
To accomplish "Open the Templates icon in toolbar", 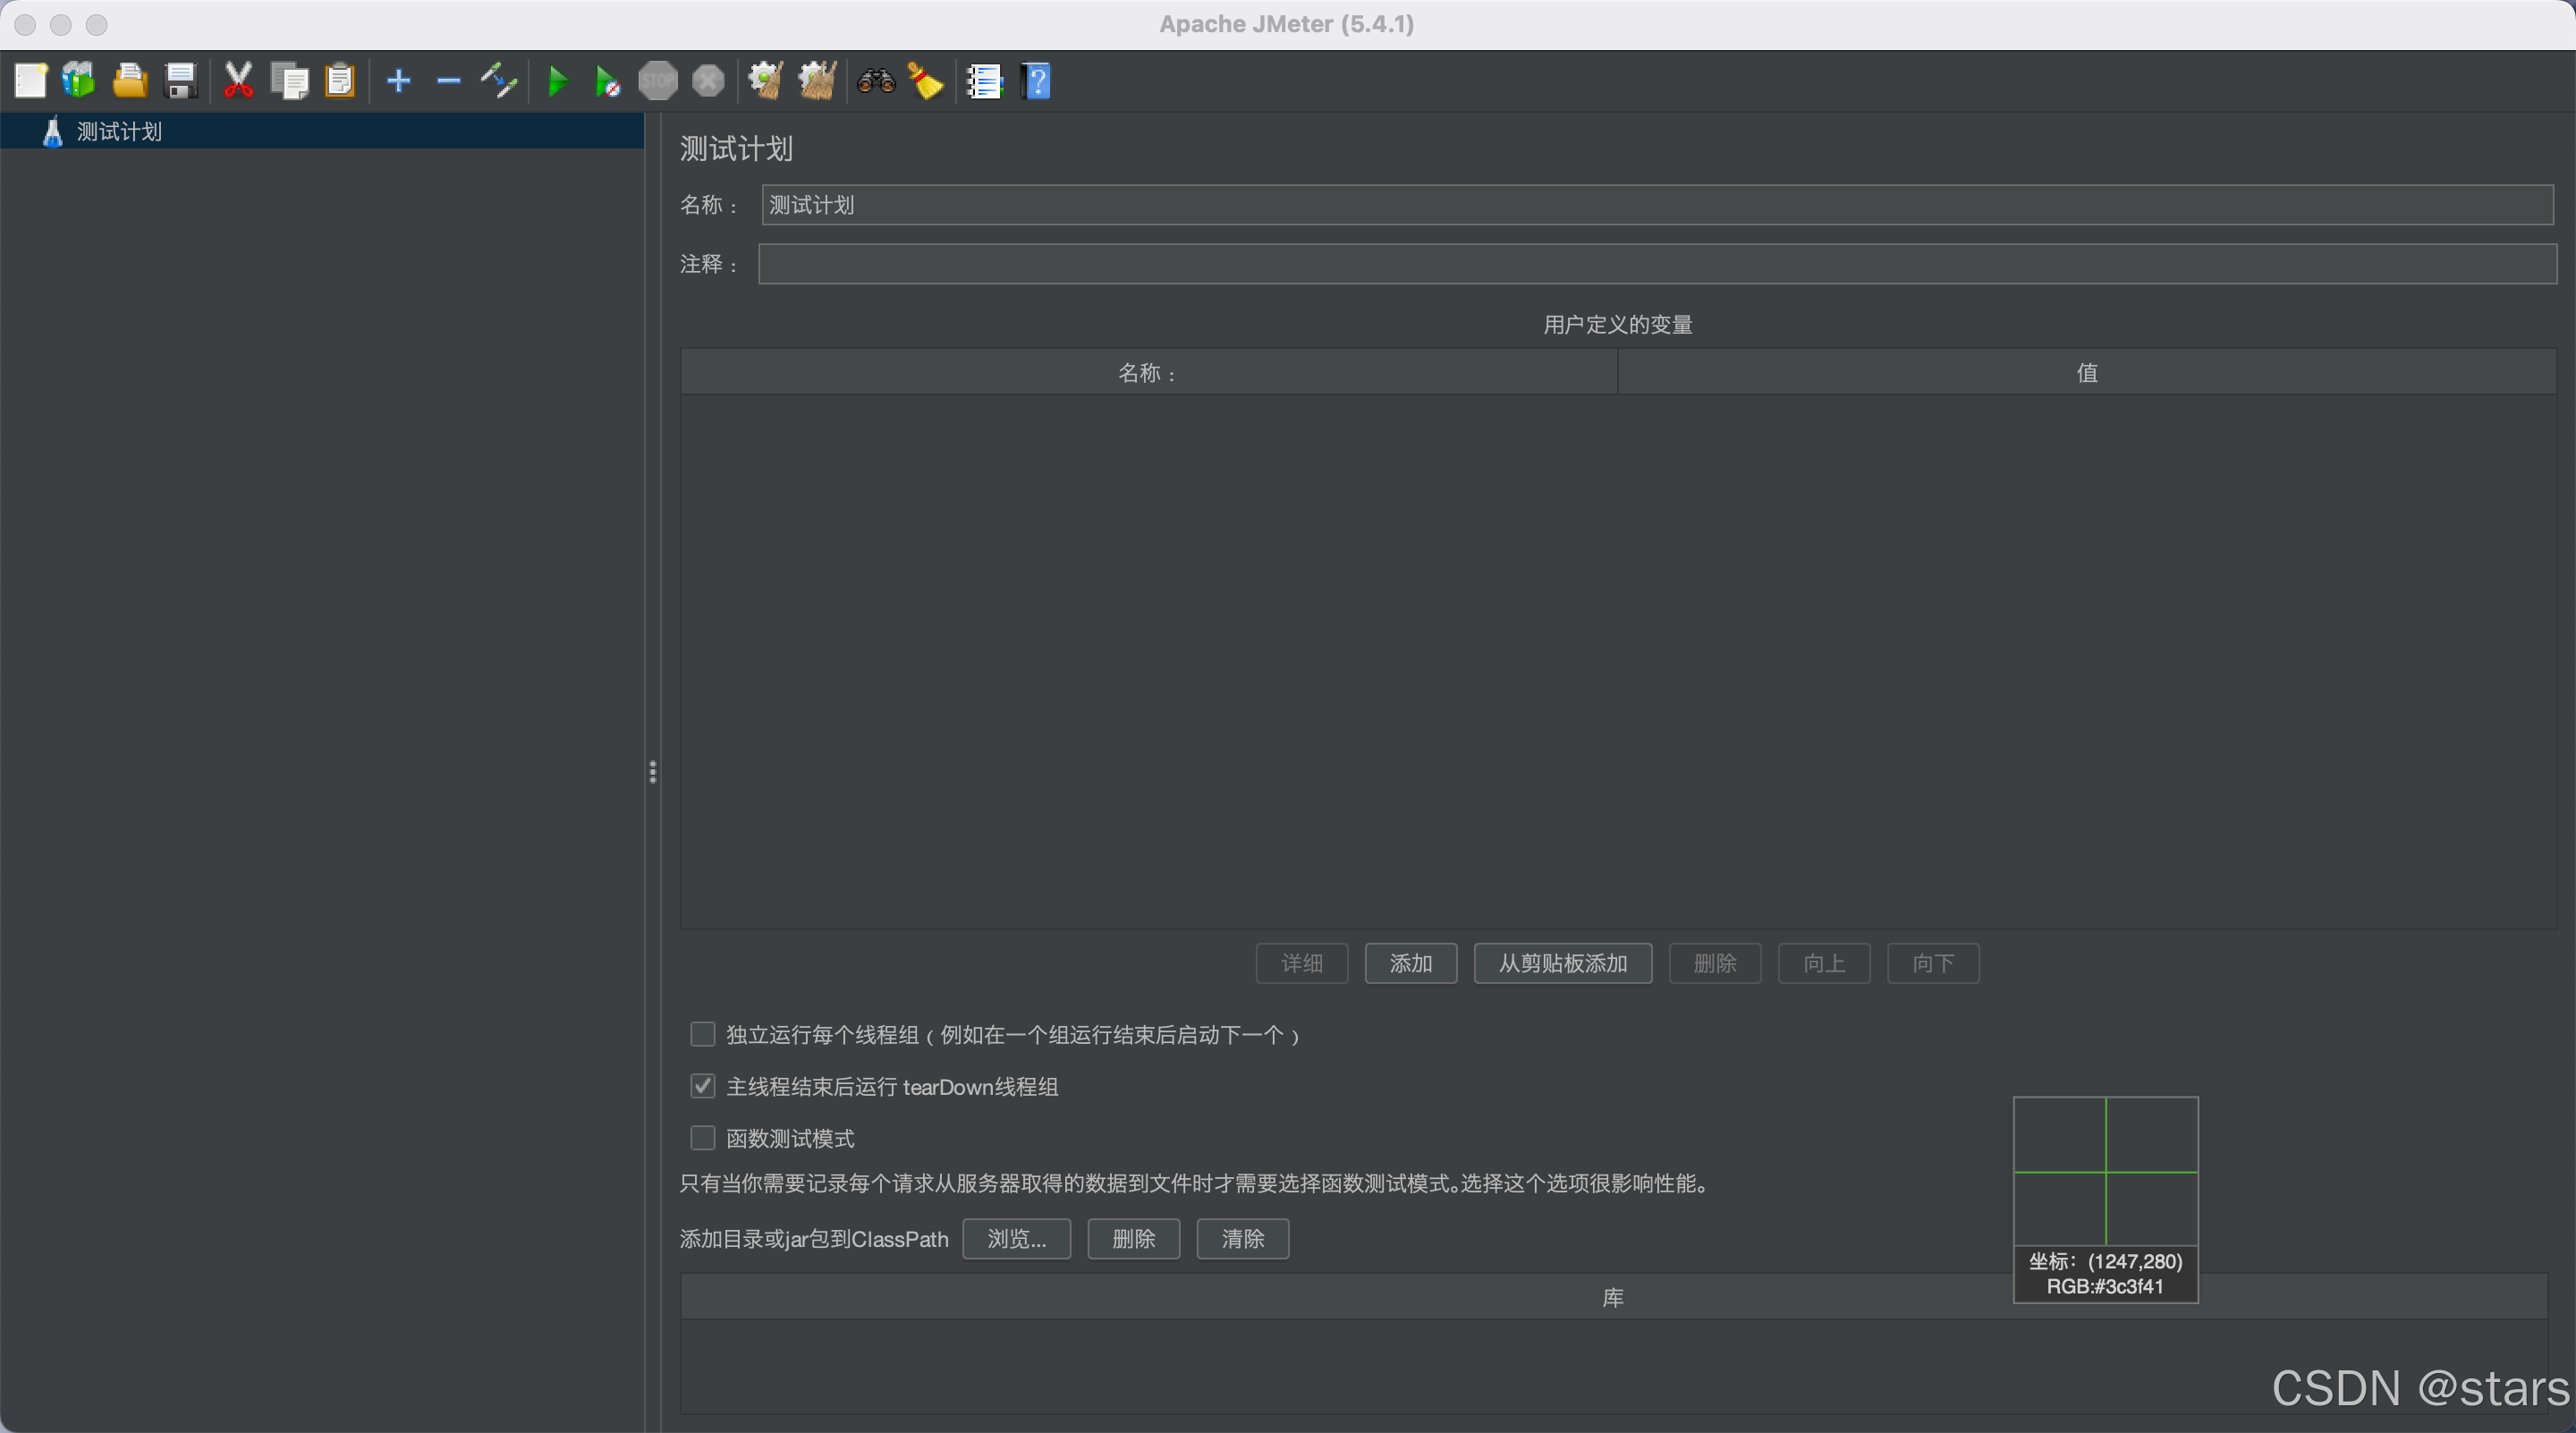I will 79,81.
